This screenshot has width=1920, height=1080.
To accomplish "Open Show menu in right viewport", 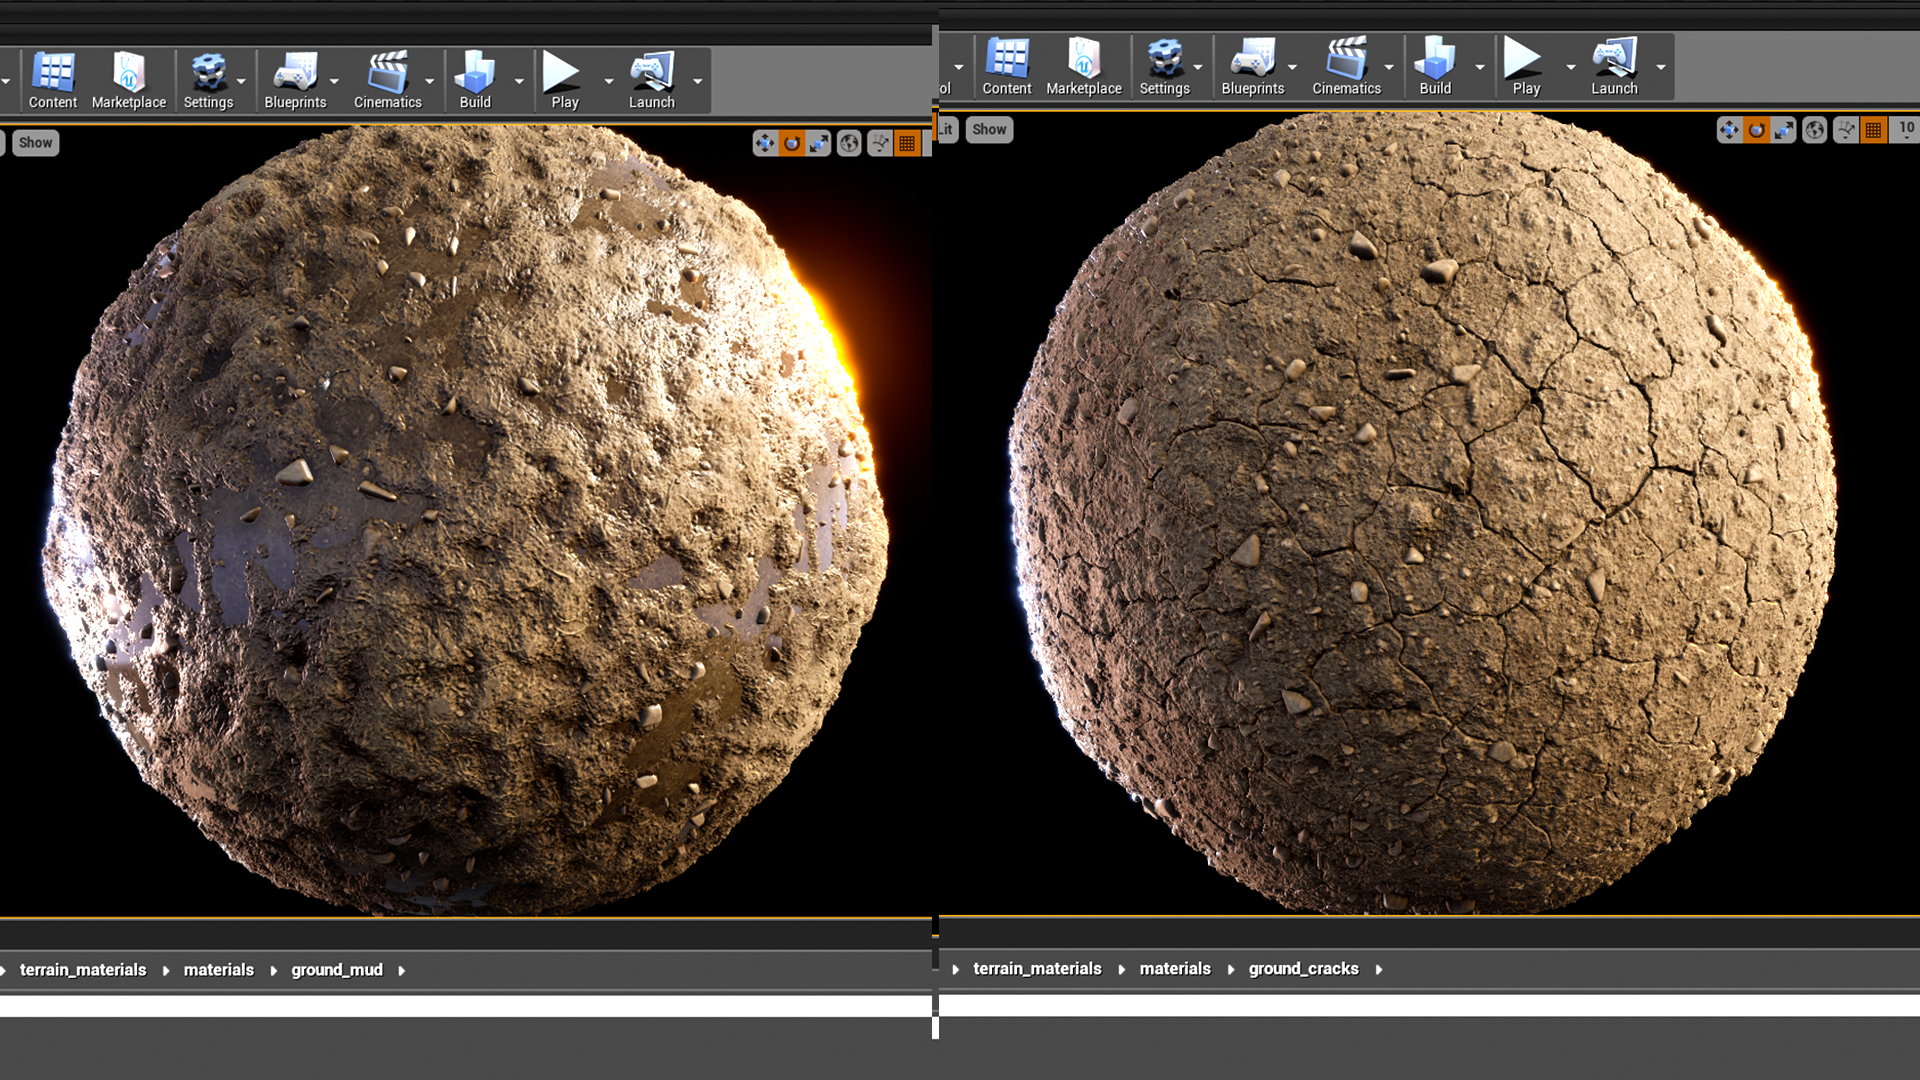I will 989,129.
